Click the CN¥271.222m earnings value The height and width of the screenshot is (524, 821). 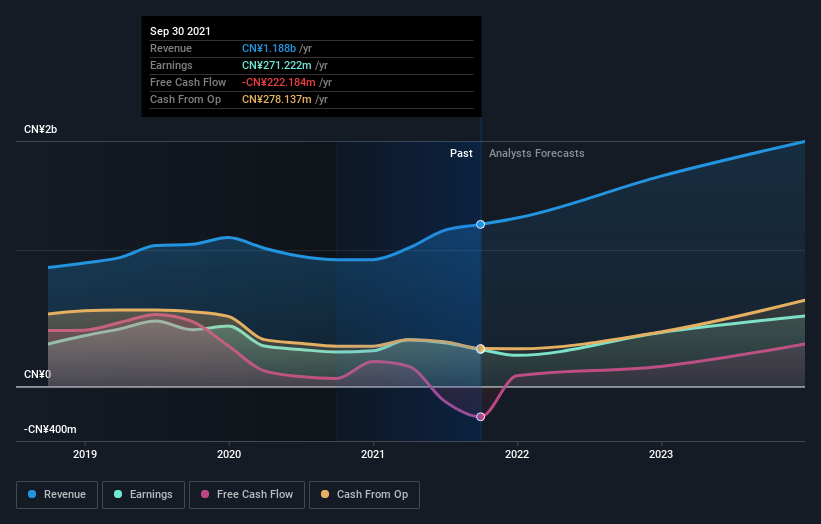click(x=276, y=65)
